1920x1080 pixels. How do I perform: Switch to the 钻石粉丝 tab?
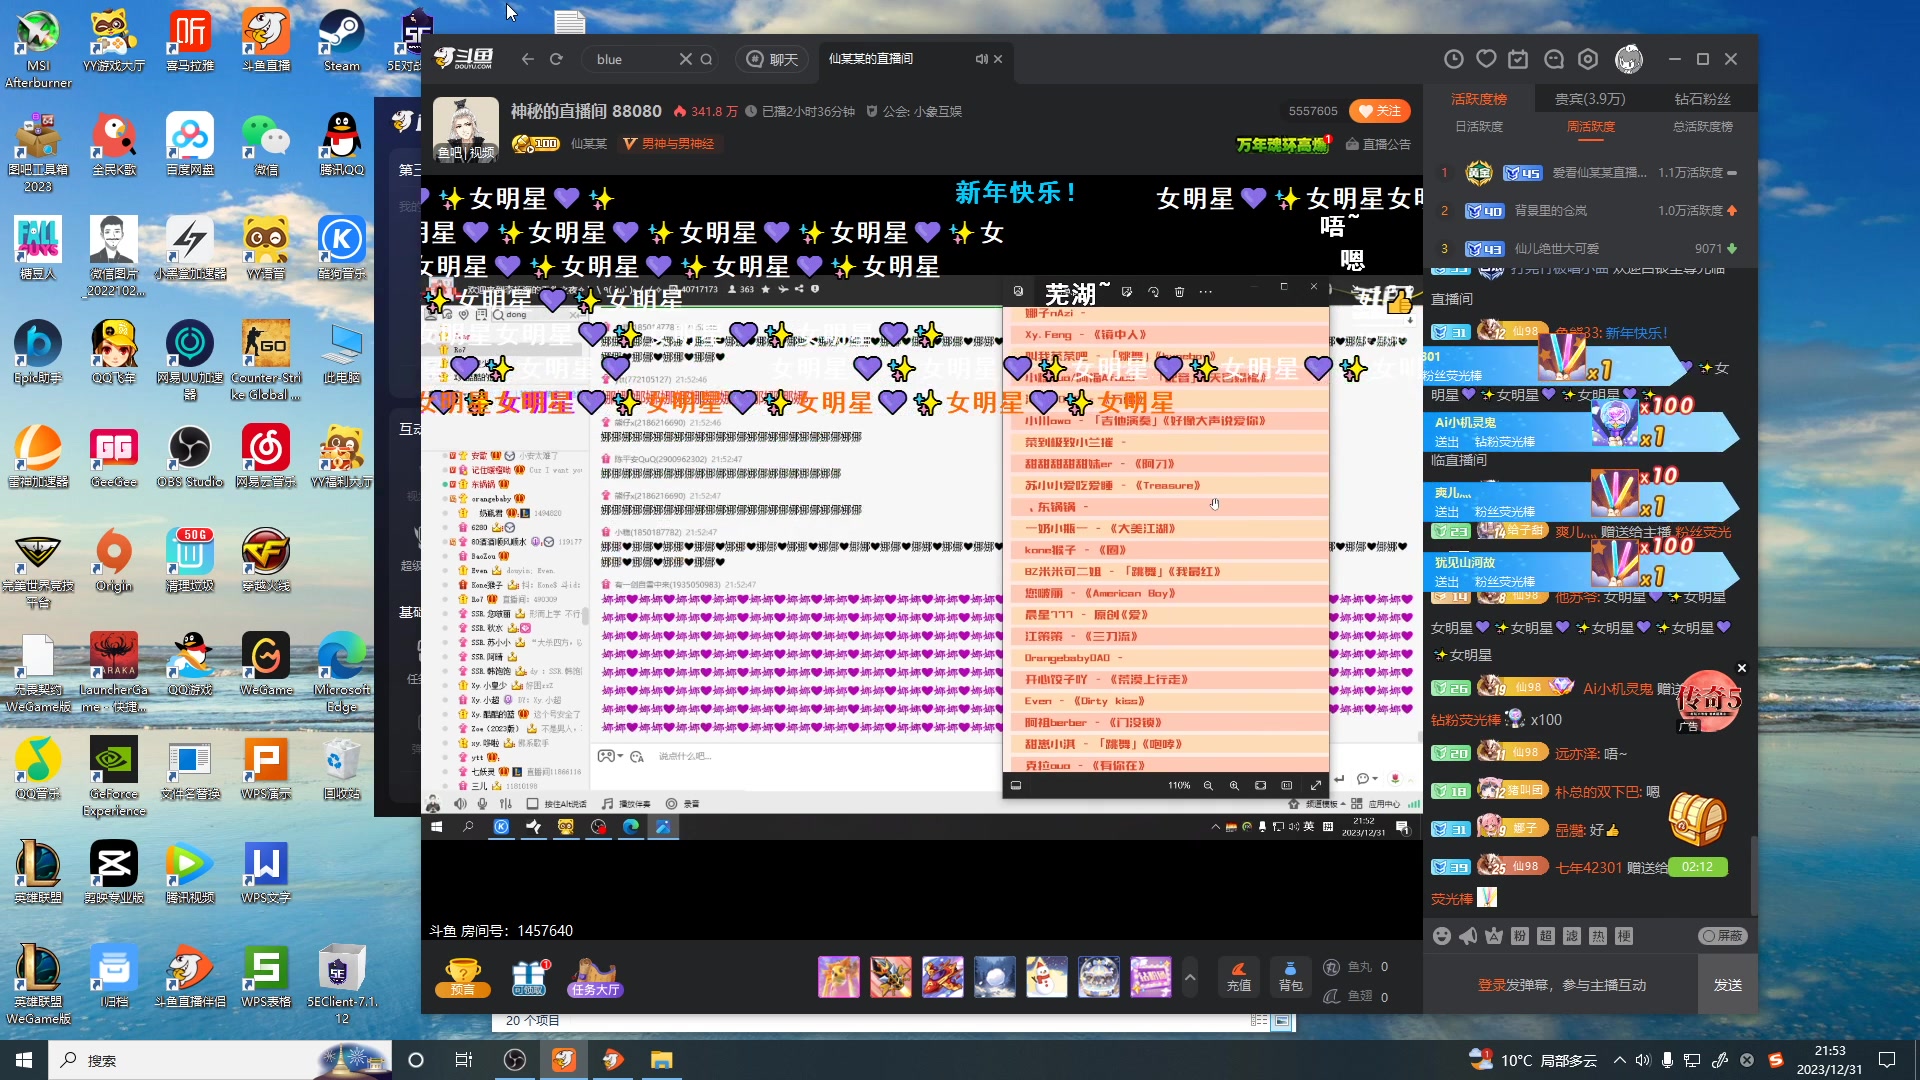[x=1702, y=99]
